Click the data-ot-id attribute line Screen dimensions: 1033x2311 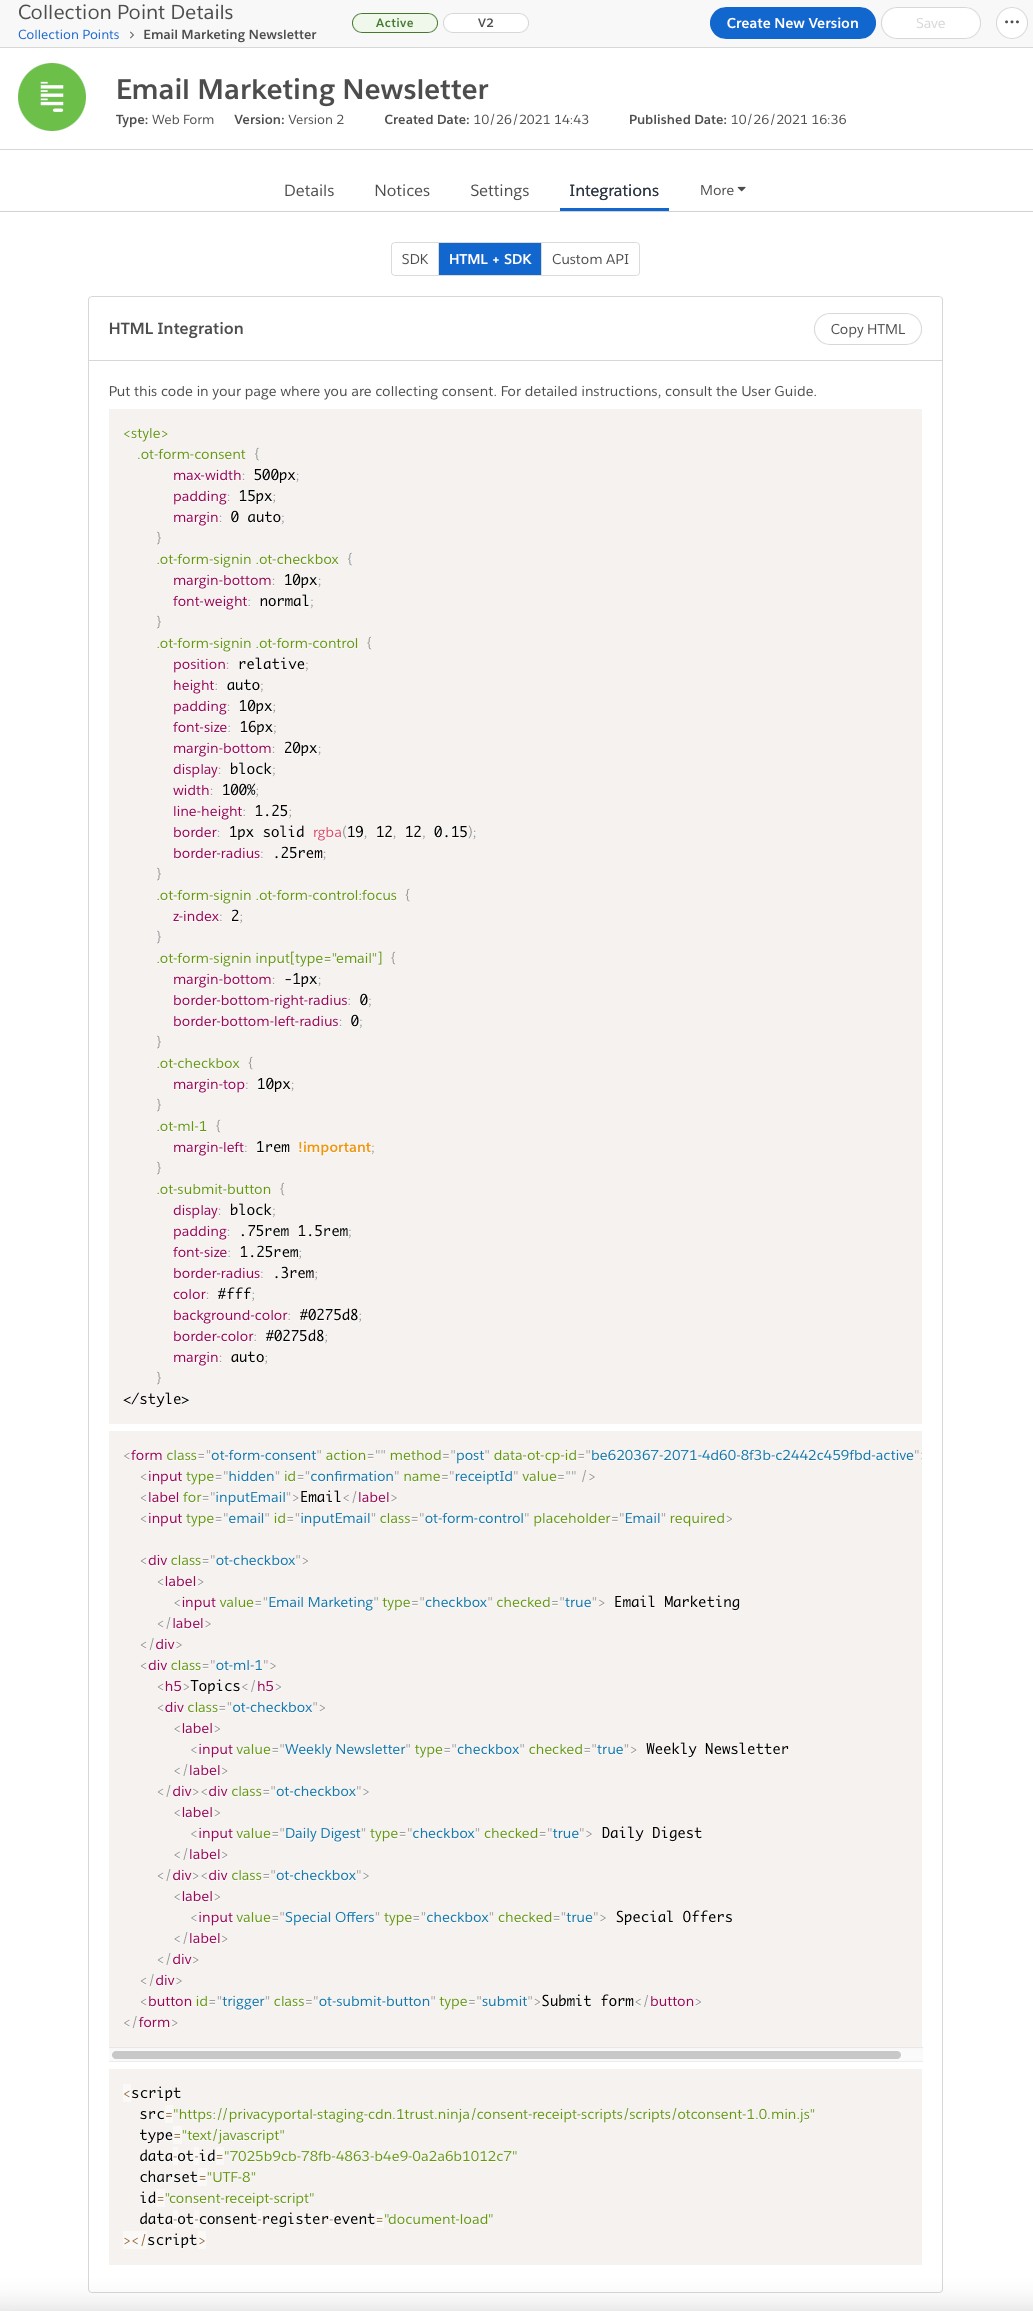(328, 2156)
